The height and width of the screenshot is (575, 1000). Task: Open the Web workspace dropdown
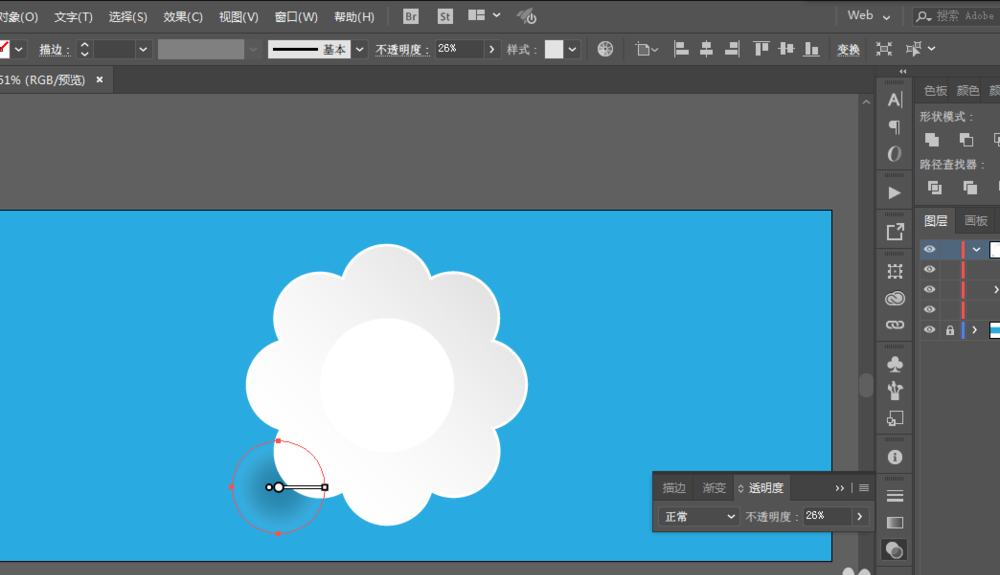[869, 16]
